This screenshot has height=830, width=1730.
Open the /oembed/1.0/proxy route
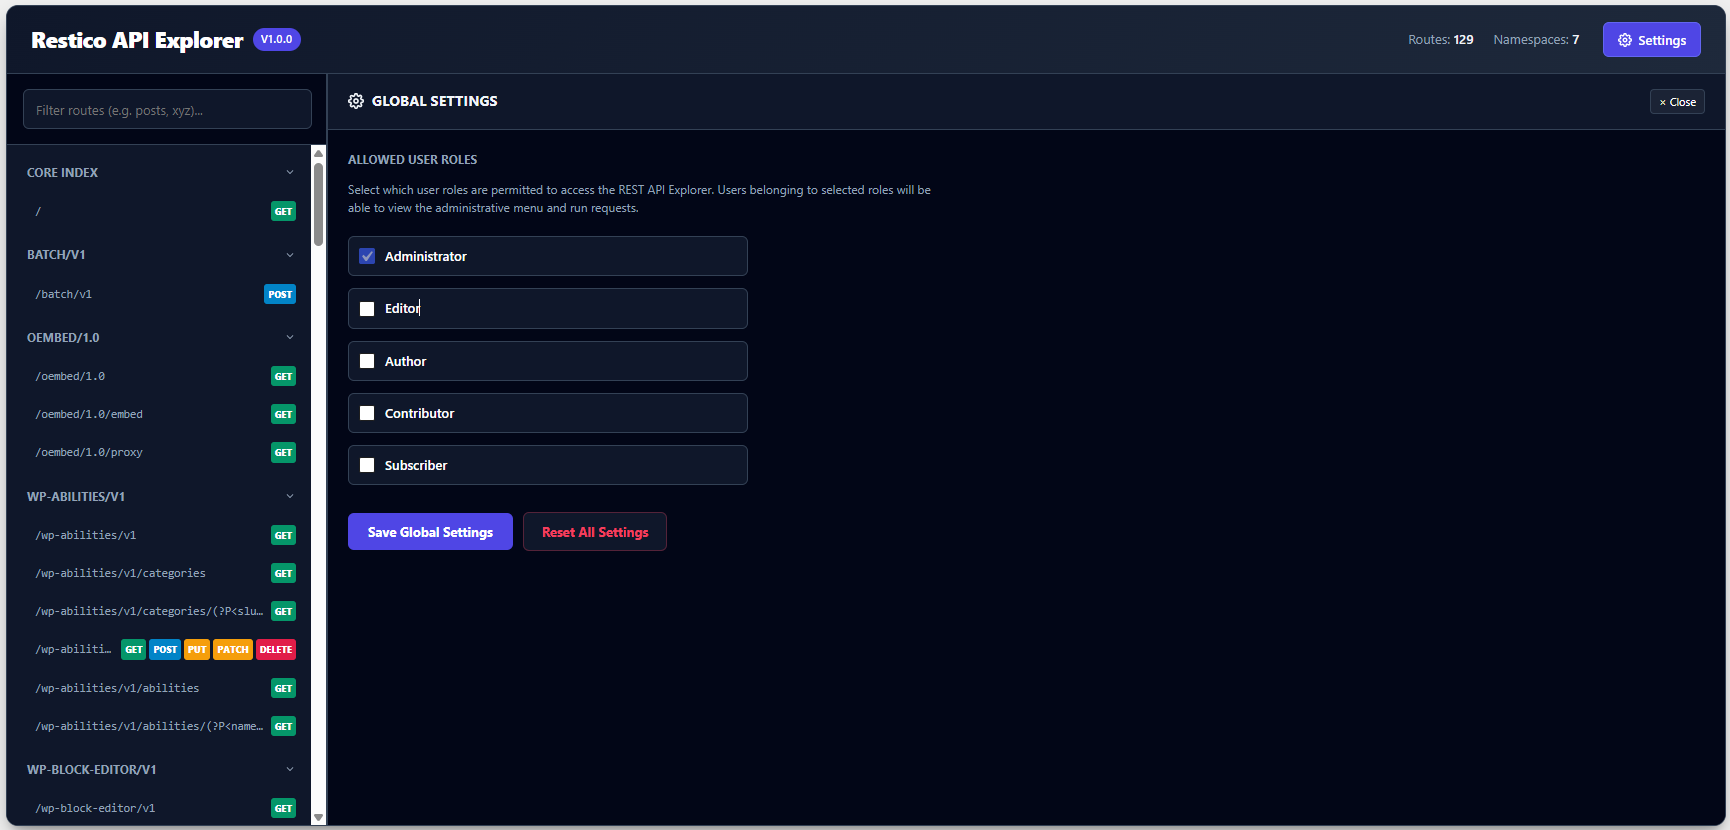click(x=161, y=452)
